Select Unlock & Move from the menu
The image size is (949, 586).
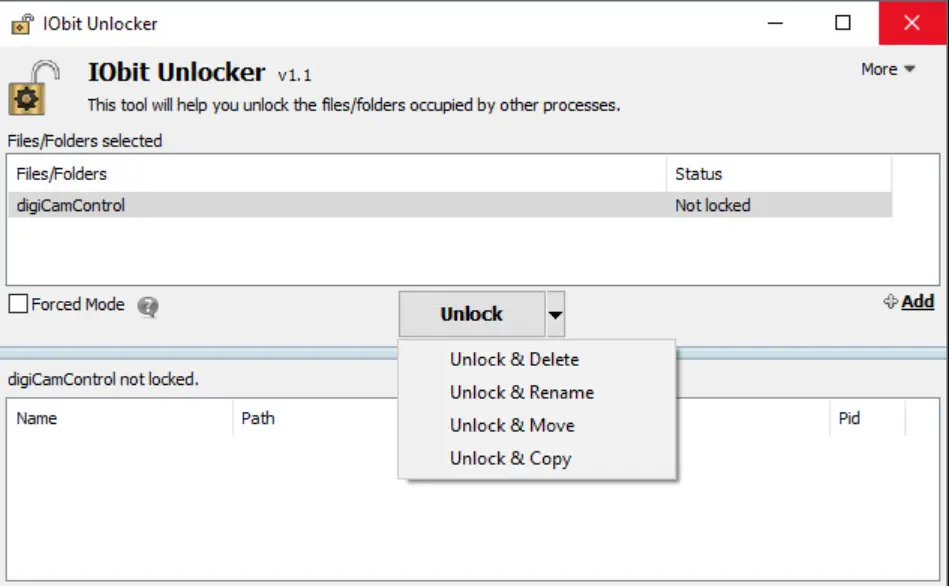click(513, 425)
